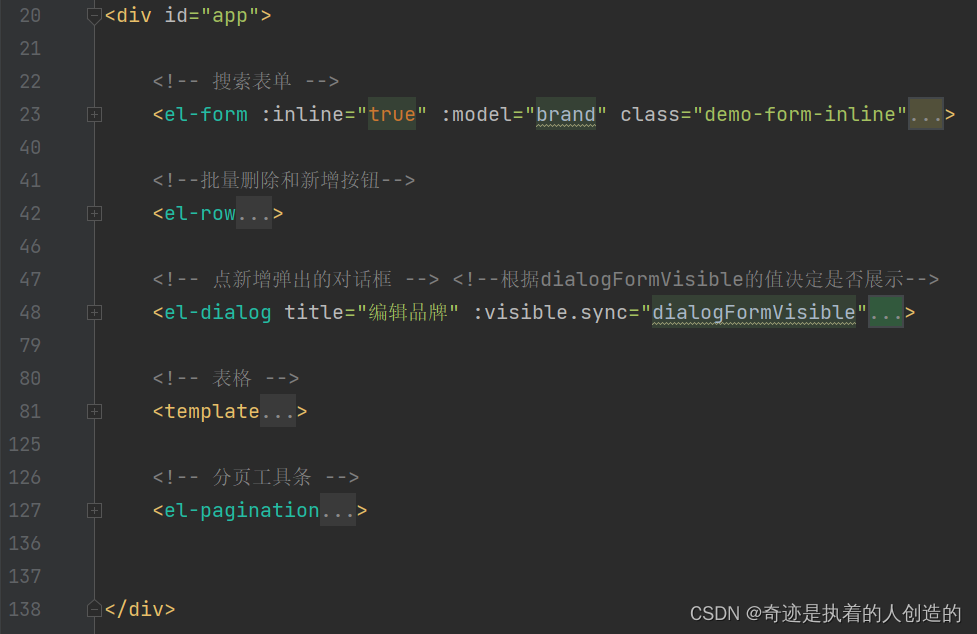977x634 pixels.
Task: Click the folded ellipsis after el-row
Action: pyautogui.click(x=253, y=214)
